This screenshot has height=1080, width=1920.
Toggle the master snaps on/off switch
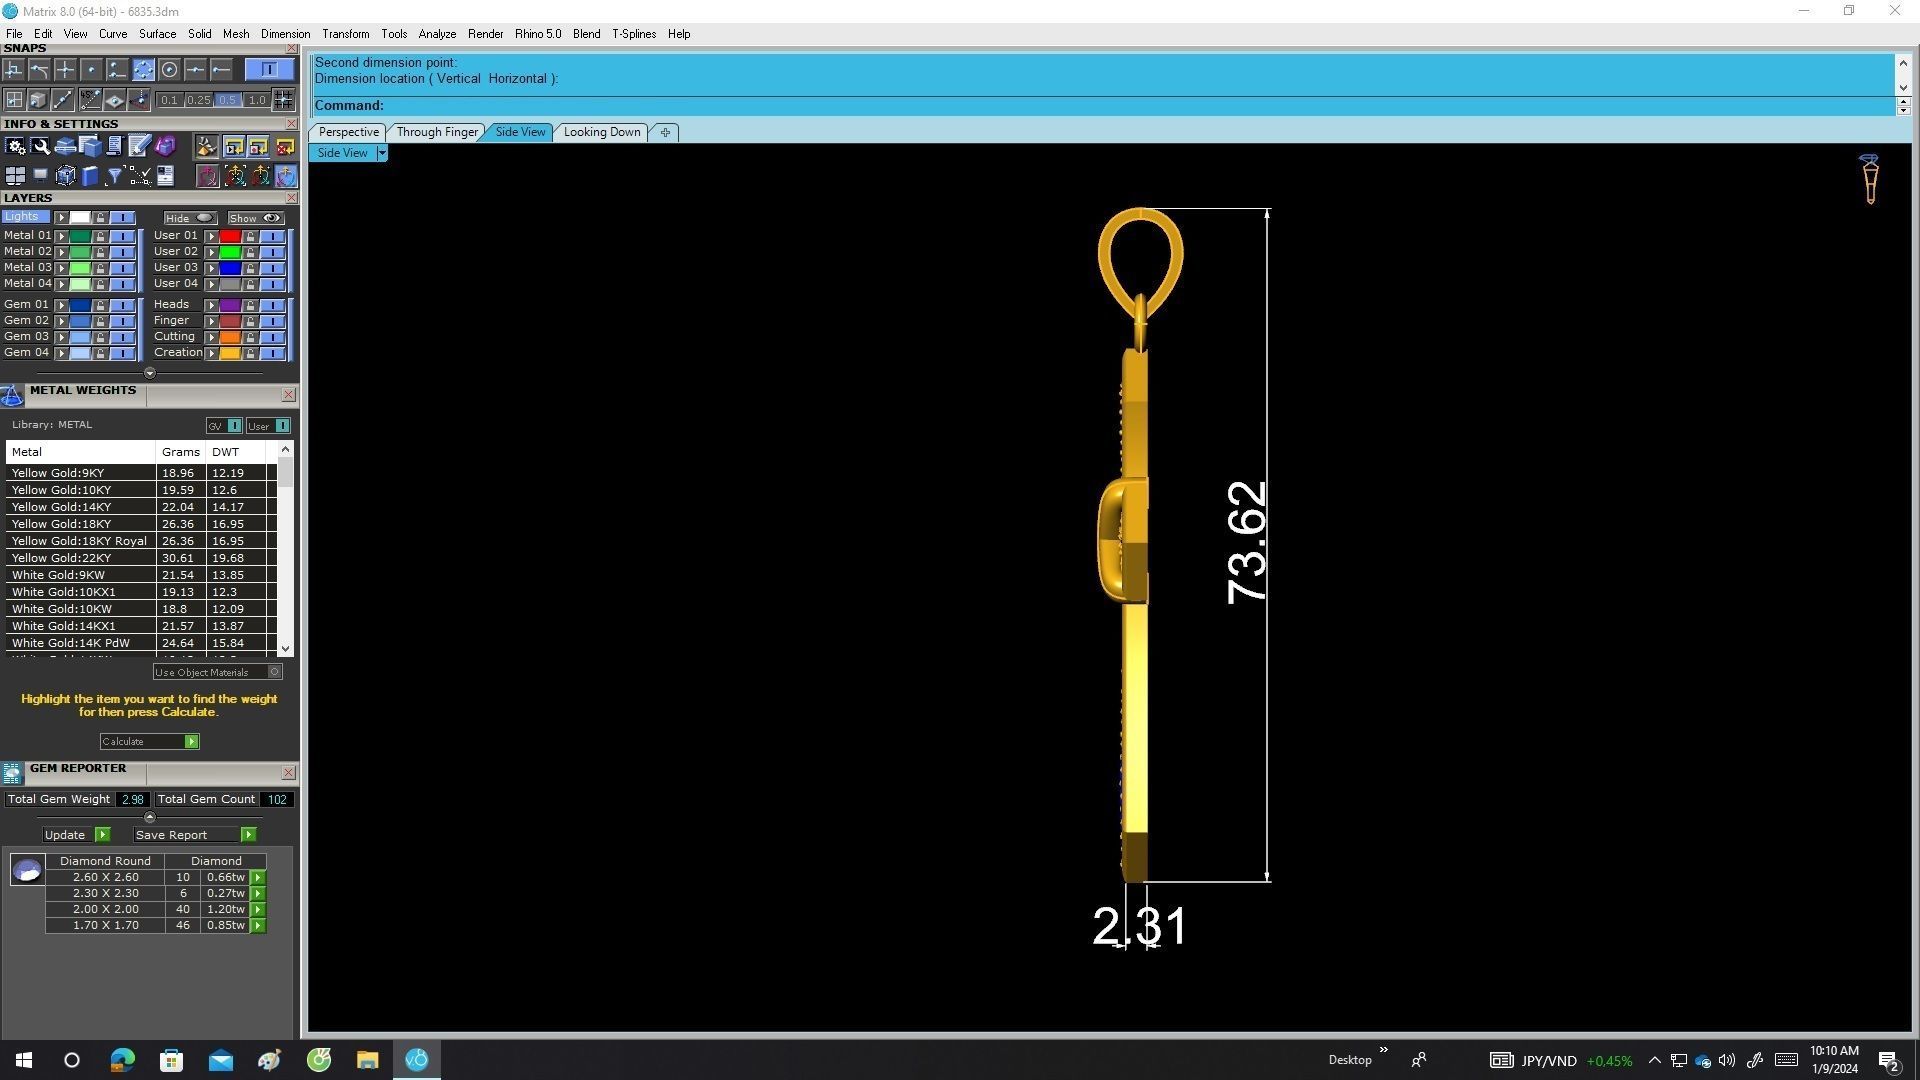[269, 69]
